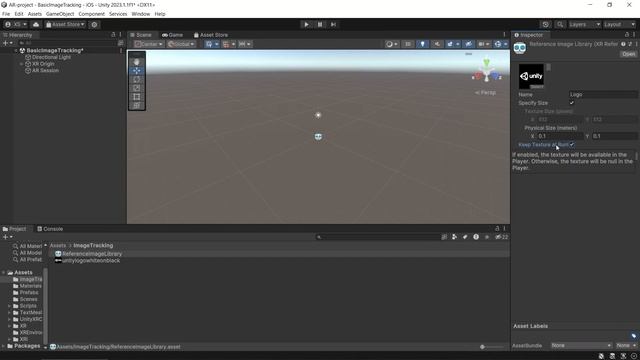Toggle scene lighting bulb icon
This screenshot has height=360, width=640.
click(x=422, y=44)
